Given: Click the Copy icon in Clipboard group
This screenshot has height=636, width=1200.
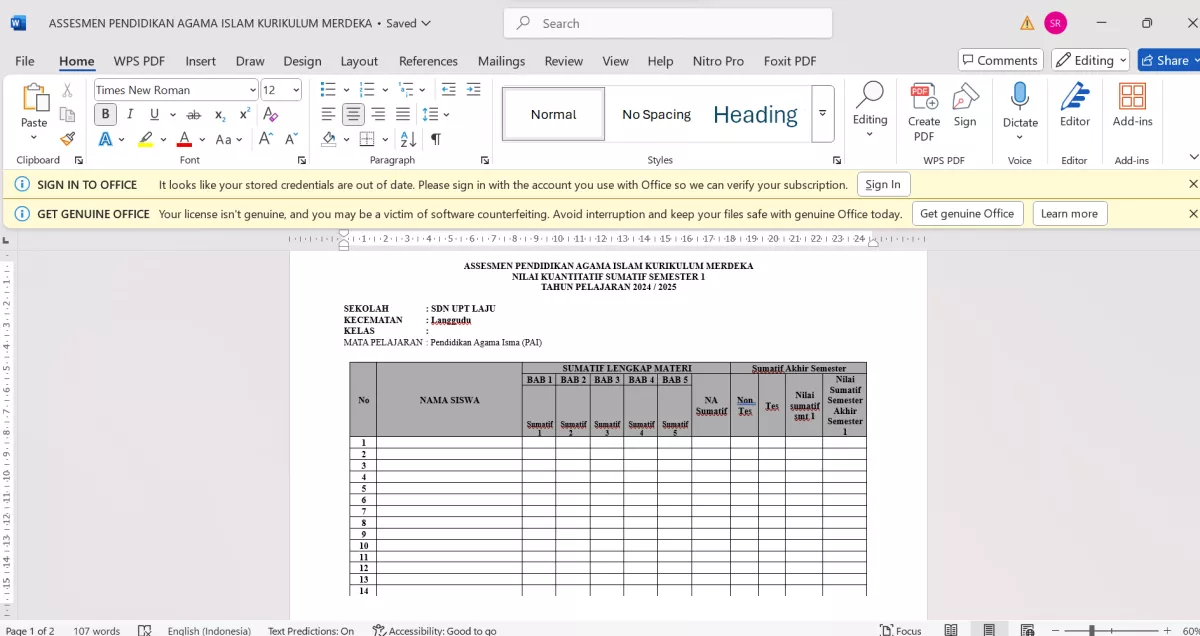Looking at the screenshot, I should [x=68, y=115].
